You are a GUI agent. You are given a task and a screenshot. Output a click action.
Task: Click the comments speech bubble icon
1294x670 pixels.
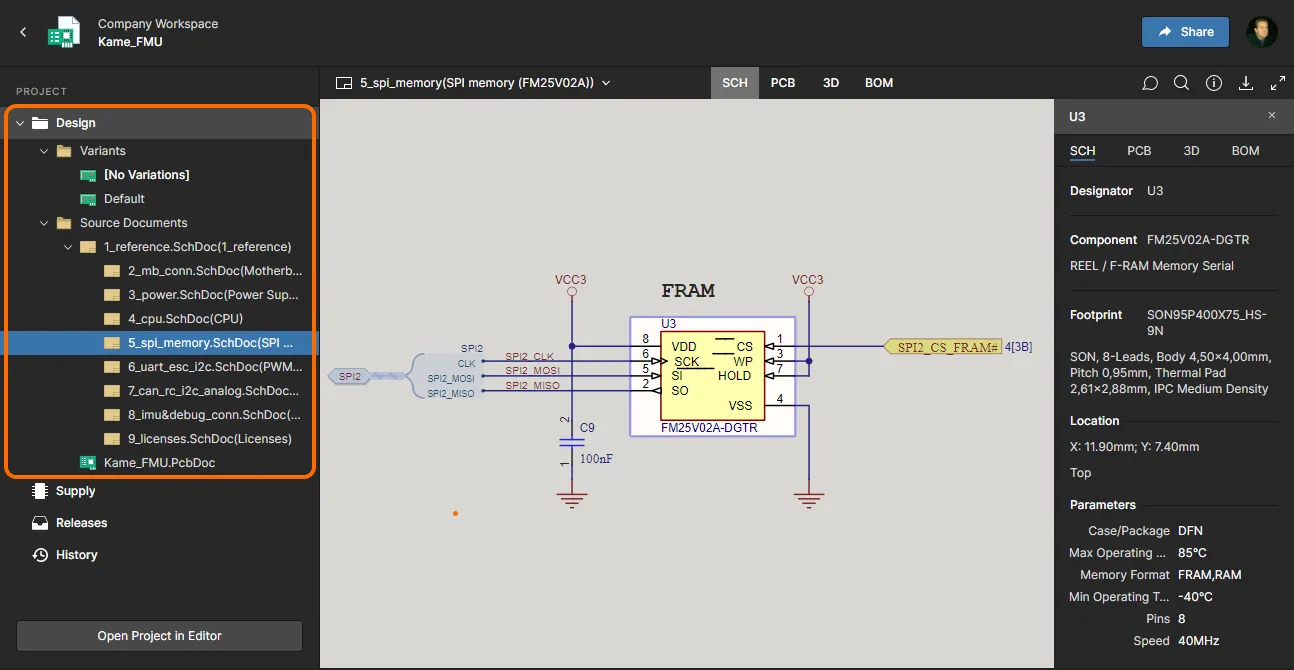pyautogui.click(x=1150, y=83)
